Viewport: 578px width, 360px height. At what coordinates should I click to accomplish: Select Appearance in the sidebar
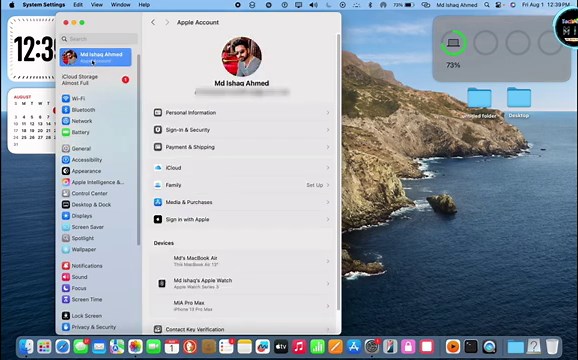pos(81,171)
